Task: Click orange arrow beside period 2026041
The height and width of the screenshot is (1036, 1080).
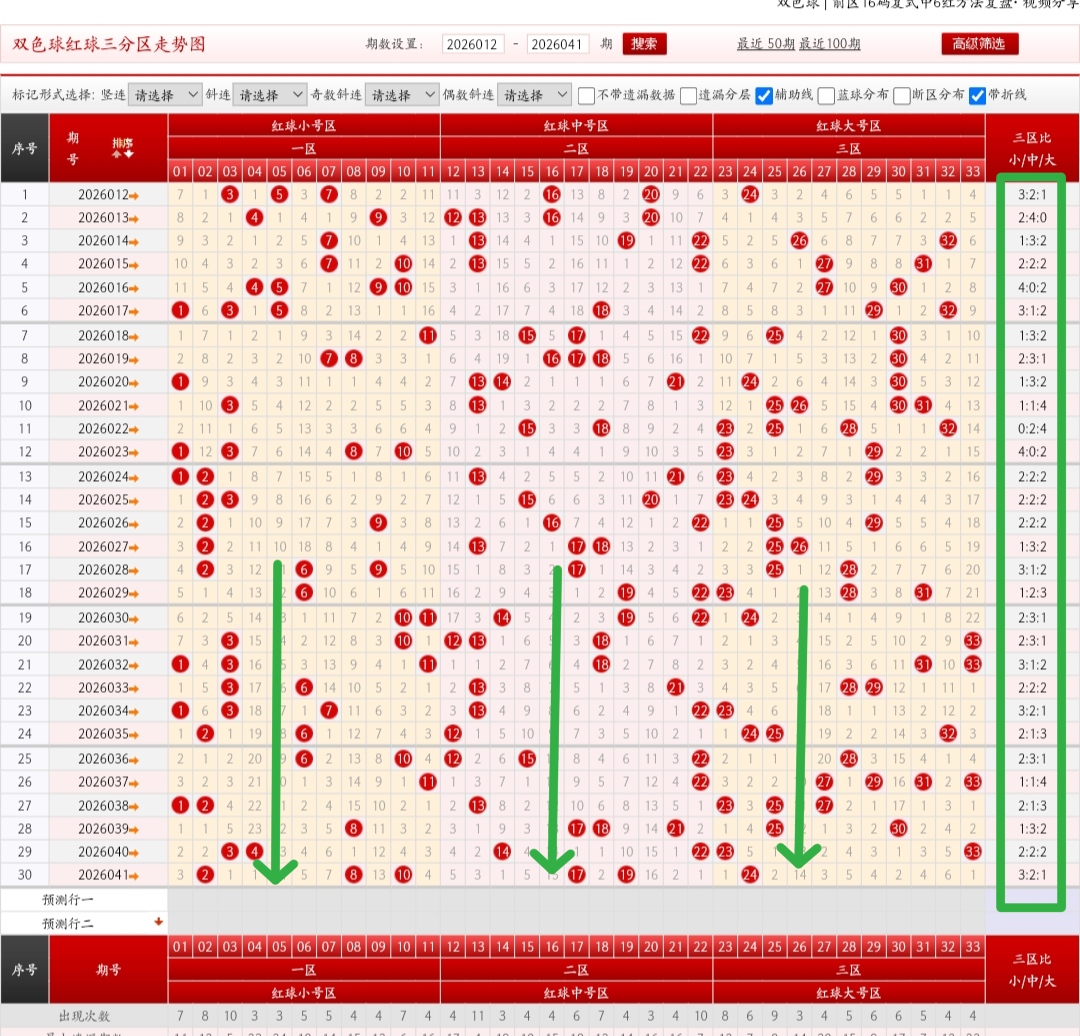Action: (134, 876)
